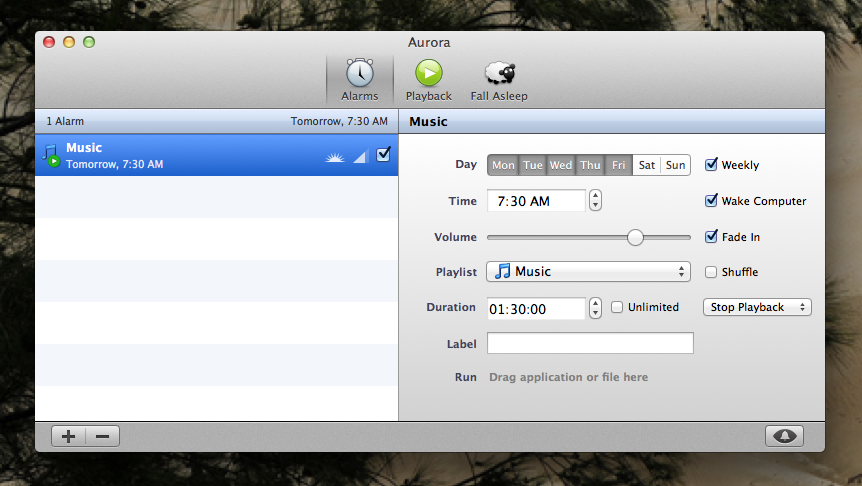Minimize Aurora window with yellow button
The height and width of the screenshot is (486, 862).
69,42
